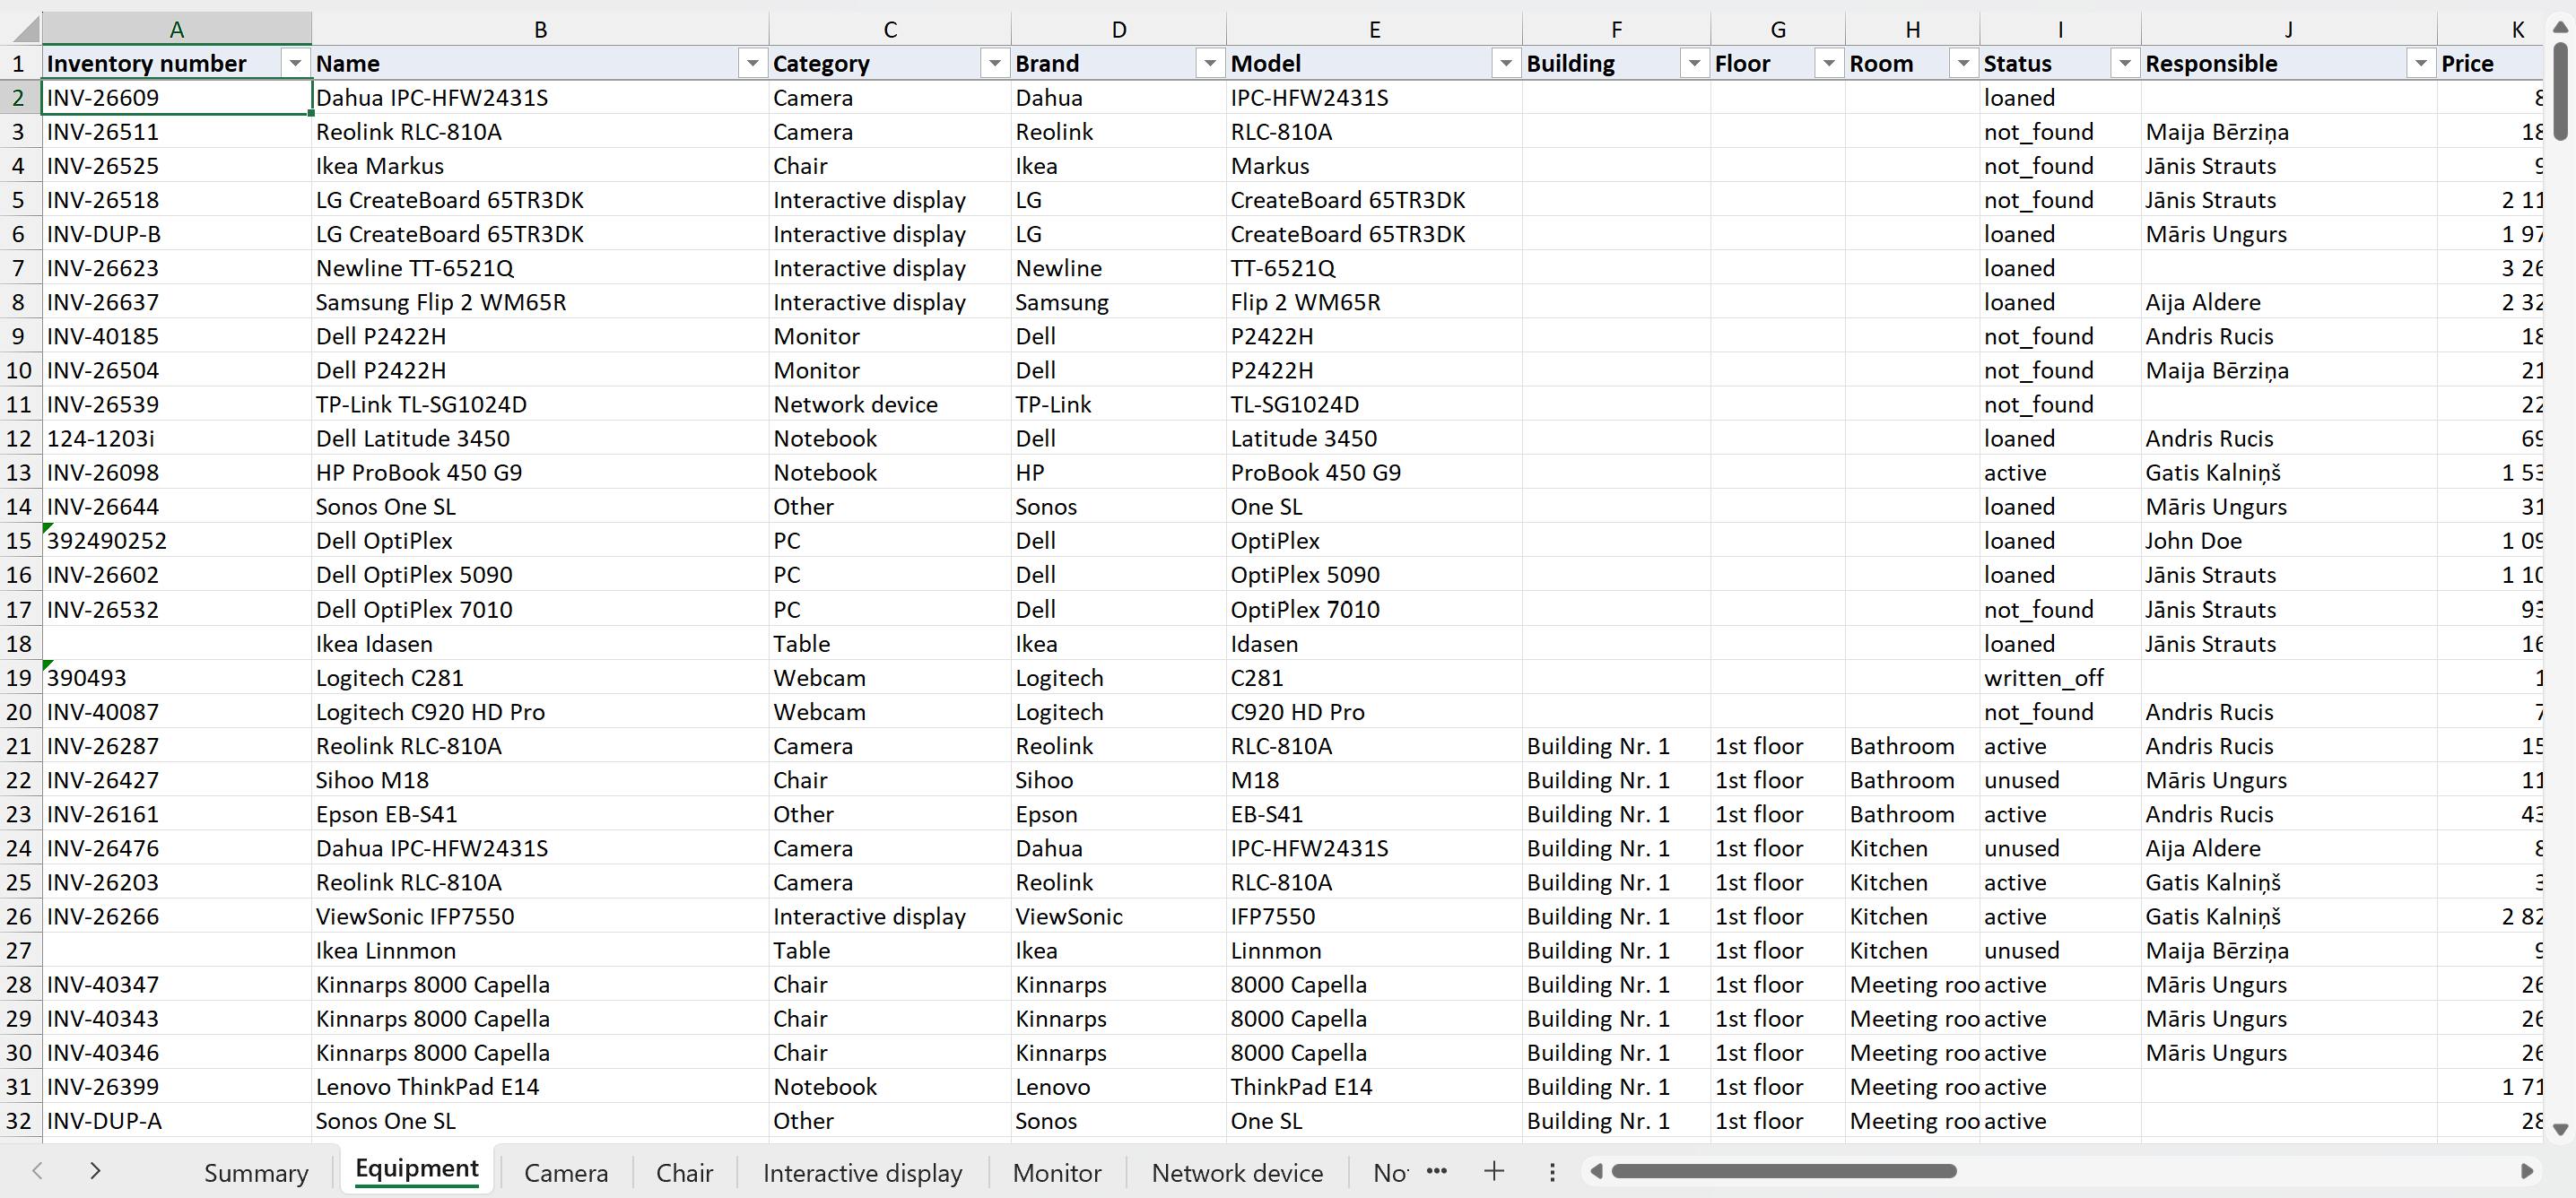Go to next sheet tab arrow
Viewport: 2576px width, 1198px height.
[x=95, y=1171]
